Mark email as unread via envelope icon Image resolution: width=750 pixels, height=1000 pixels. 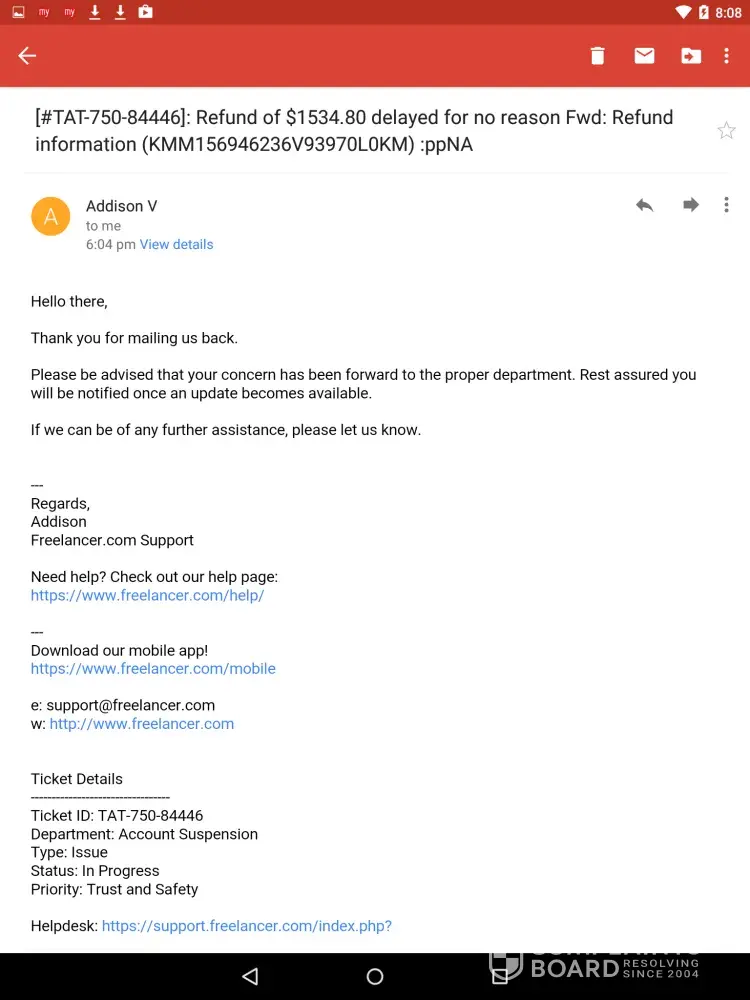coord(644,56)
